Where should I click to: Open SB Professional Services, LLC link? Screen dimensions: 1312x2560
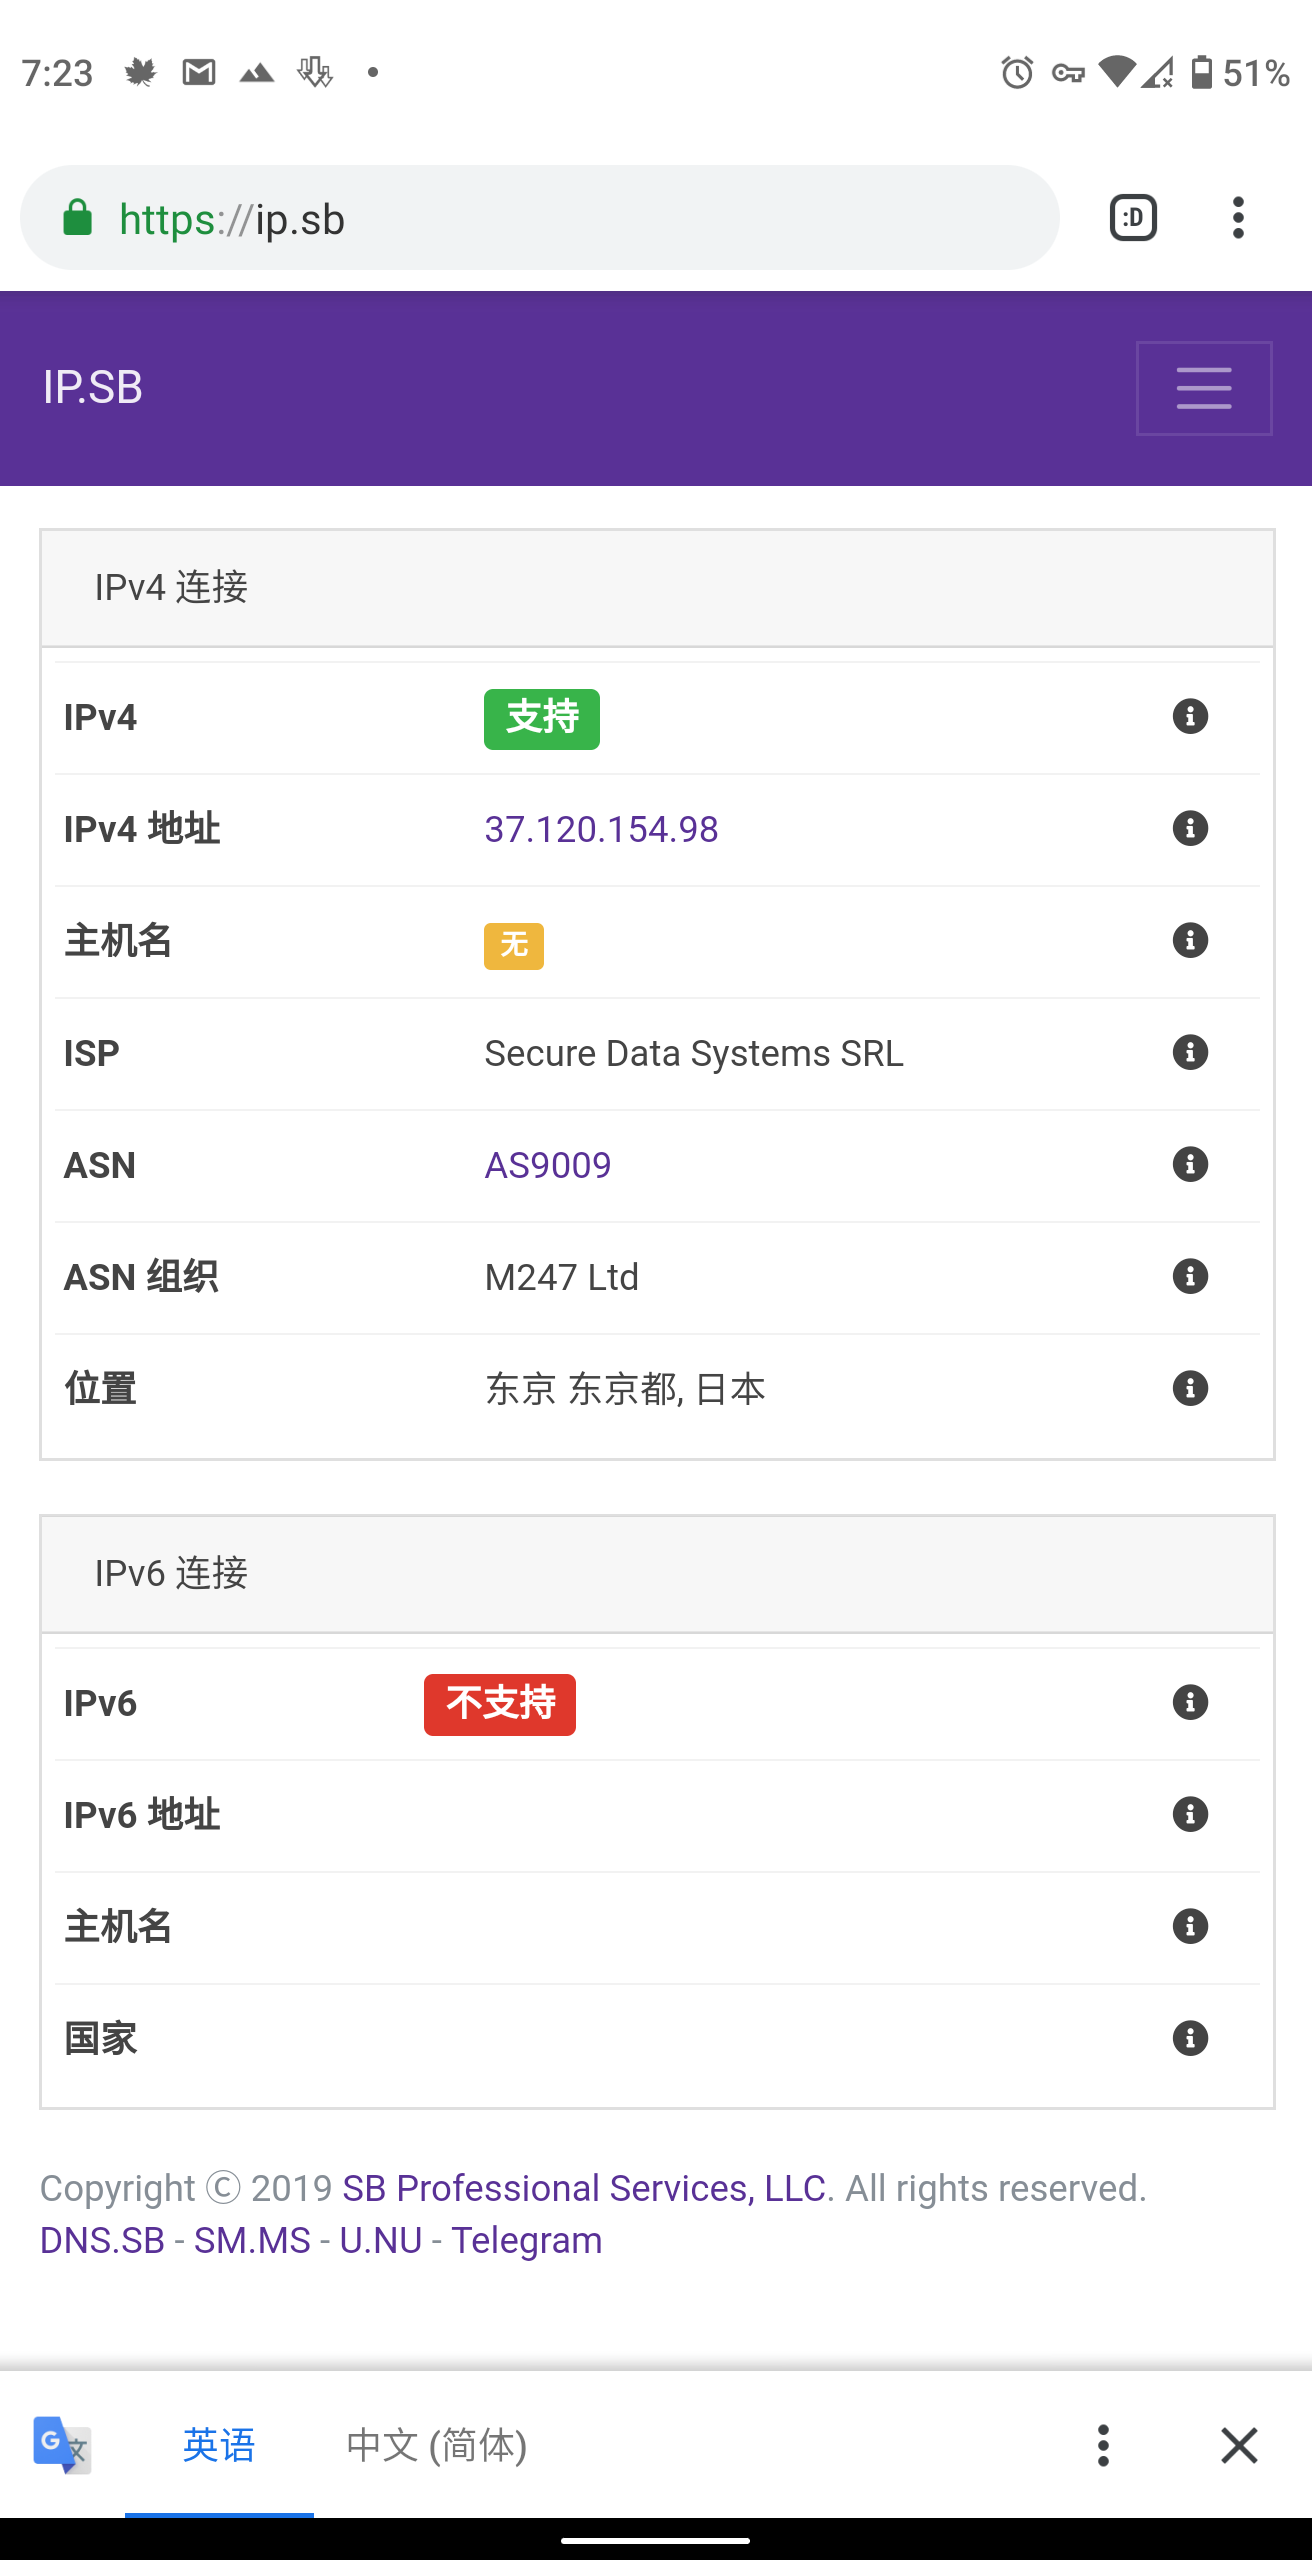click(x=584, y=2188)
